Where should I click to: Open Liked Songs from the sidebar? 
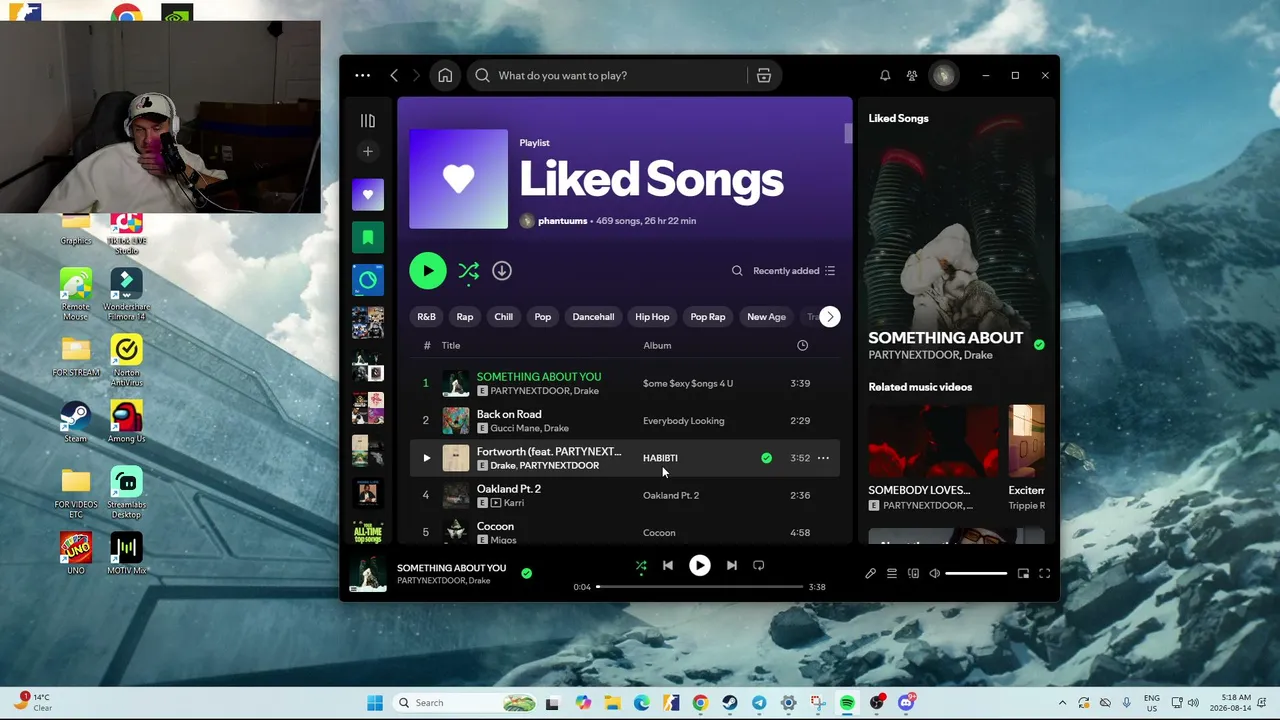(368, 195)
